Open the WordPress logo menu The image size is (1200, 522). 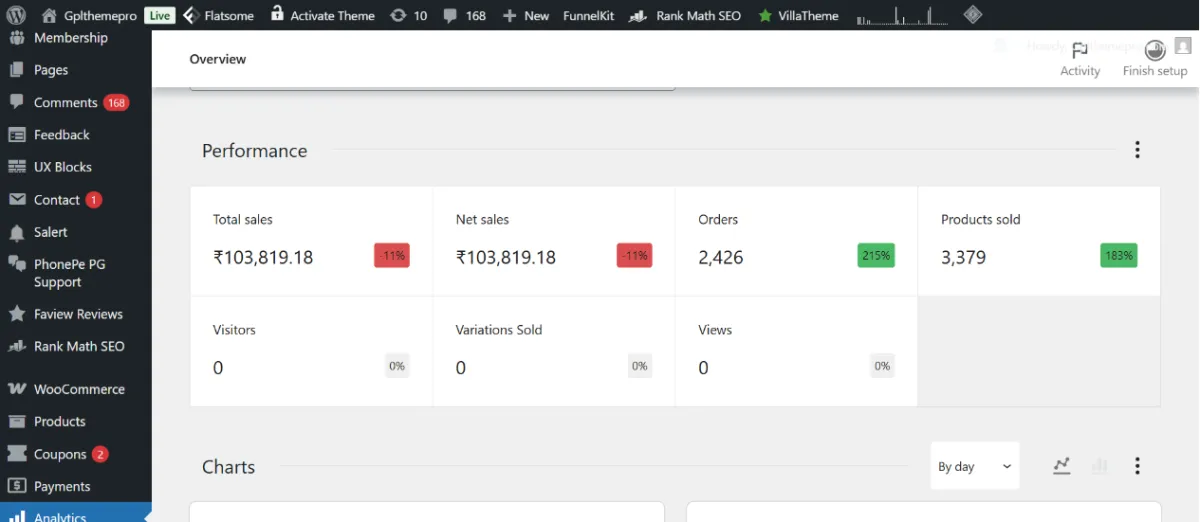17,15
